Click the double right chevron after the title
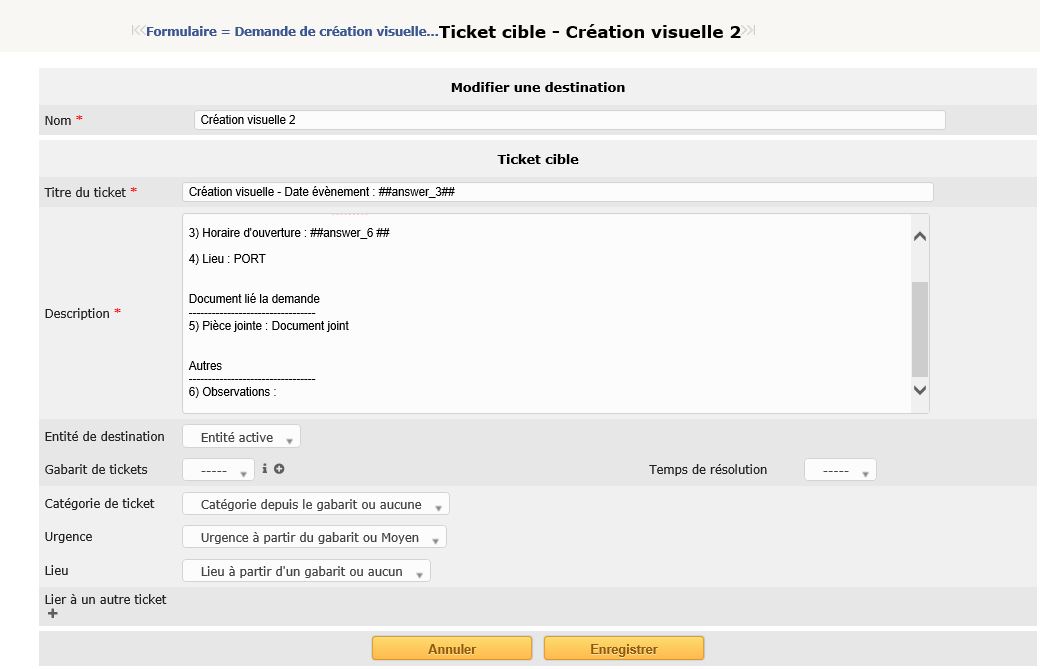This screenshot has width=1040, height=669. click(x=746, y=31)
